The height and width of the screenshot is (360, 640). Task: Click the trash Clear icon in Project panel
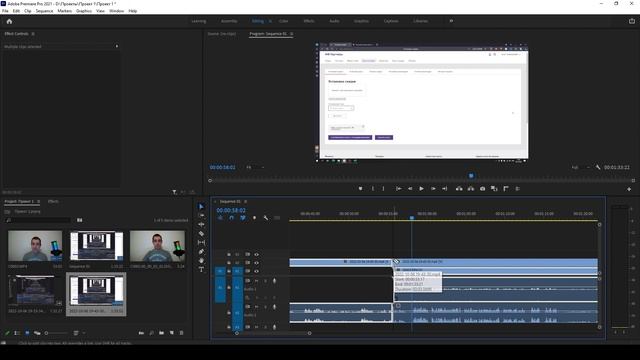(182, 333)
